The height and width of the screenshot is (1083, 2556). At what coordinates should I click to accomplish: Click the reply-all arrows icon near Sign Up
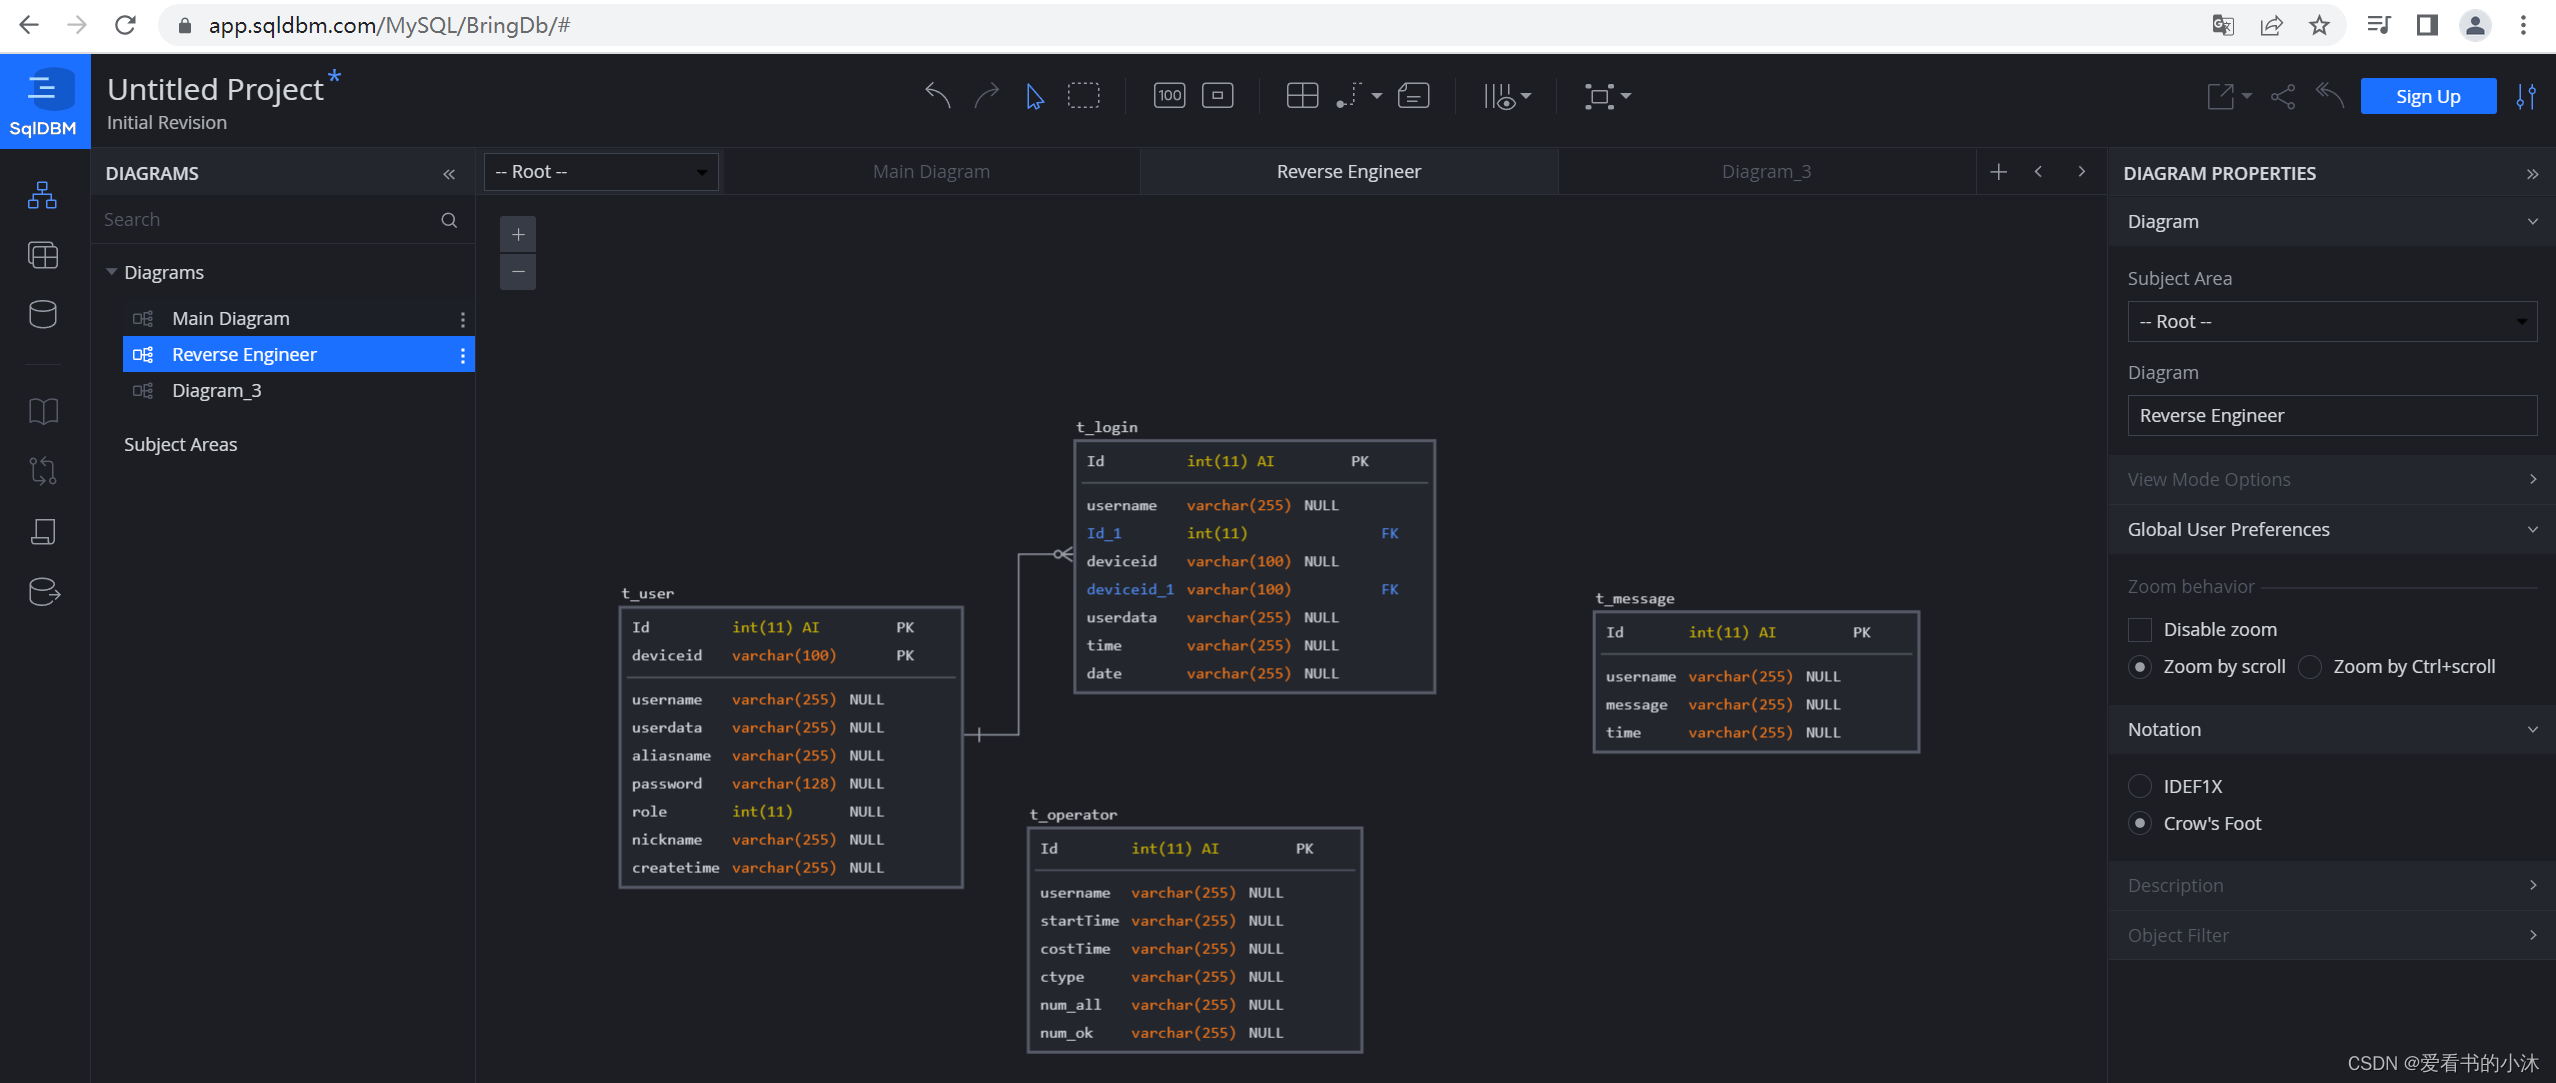[2331, 96]
